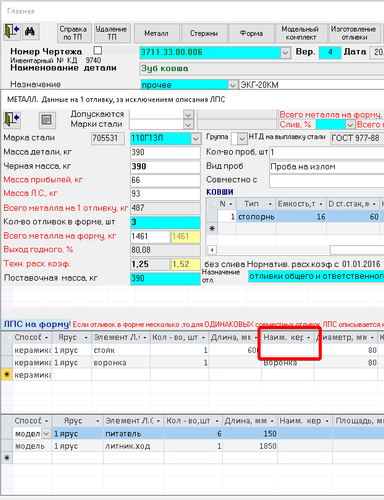Open Изготовление отливки section
This screenshot has width=384, height=500.
coord(354,33)
